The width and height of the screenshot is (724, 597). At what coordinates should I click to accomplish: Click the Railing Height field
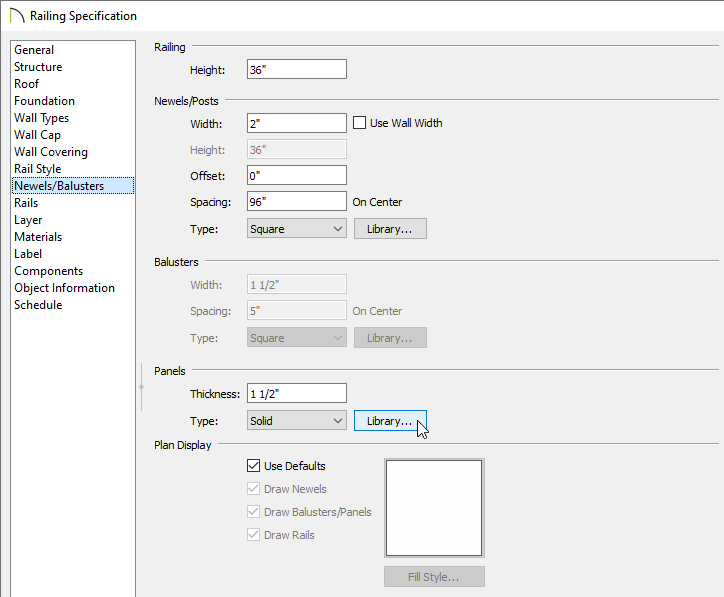click(x=297, y=69)
